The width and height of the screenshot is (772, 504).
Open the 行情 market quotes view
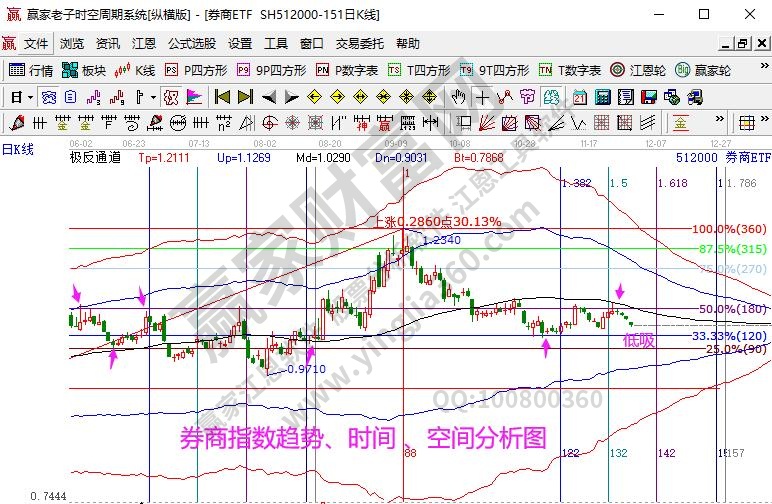point(30,70)
